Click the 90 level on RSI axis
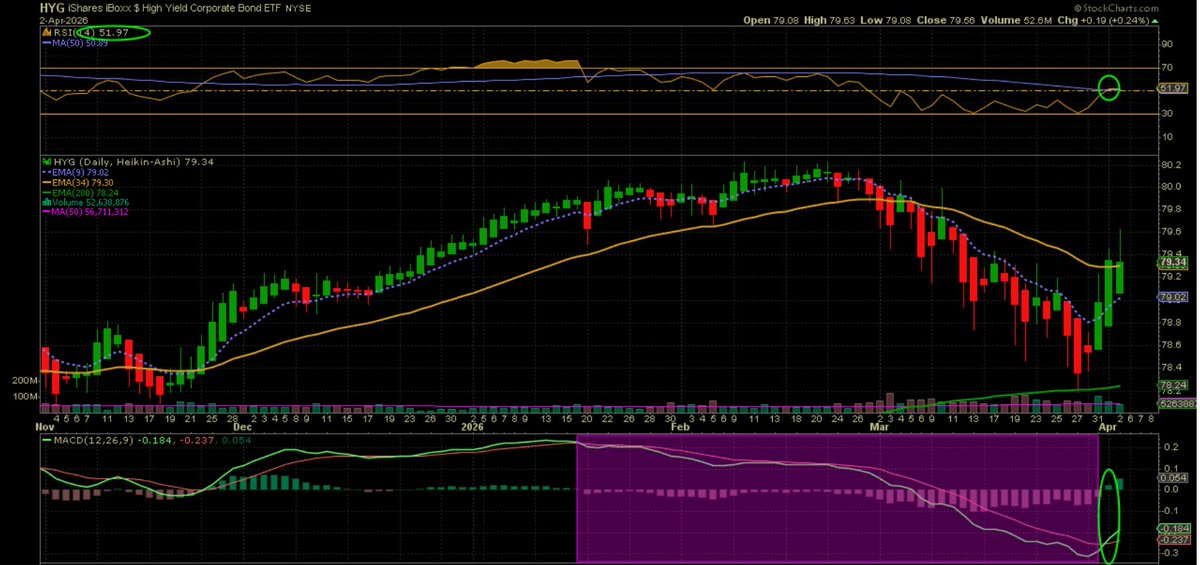Image resolution: width=1200 pixels, height=565 pixels. (1166, 44)
